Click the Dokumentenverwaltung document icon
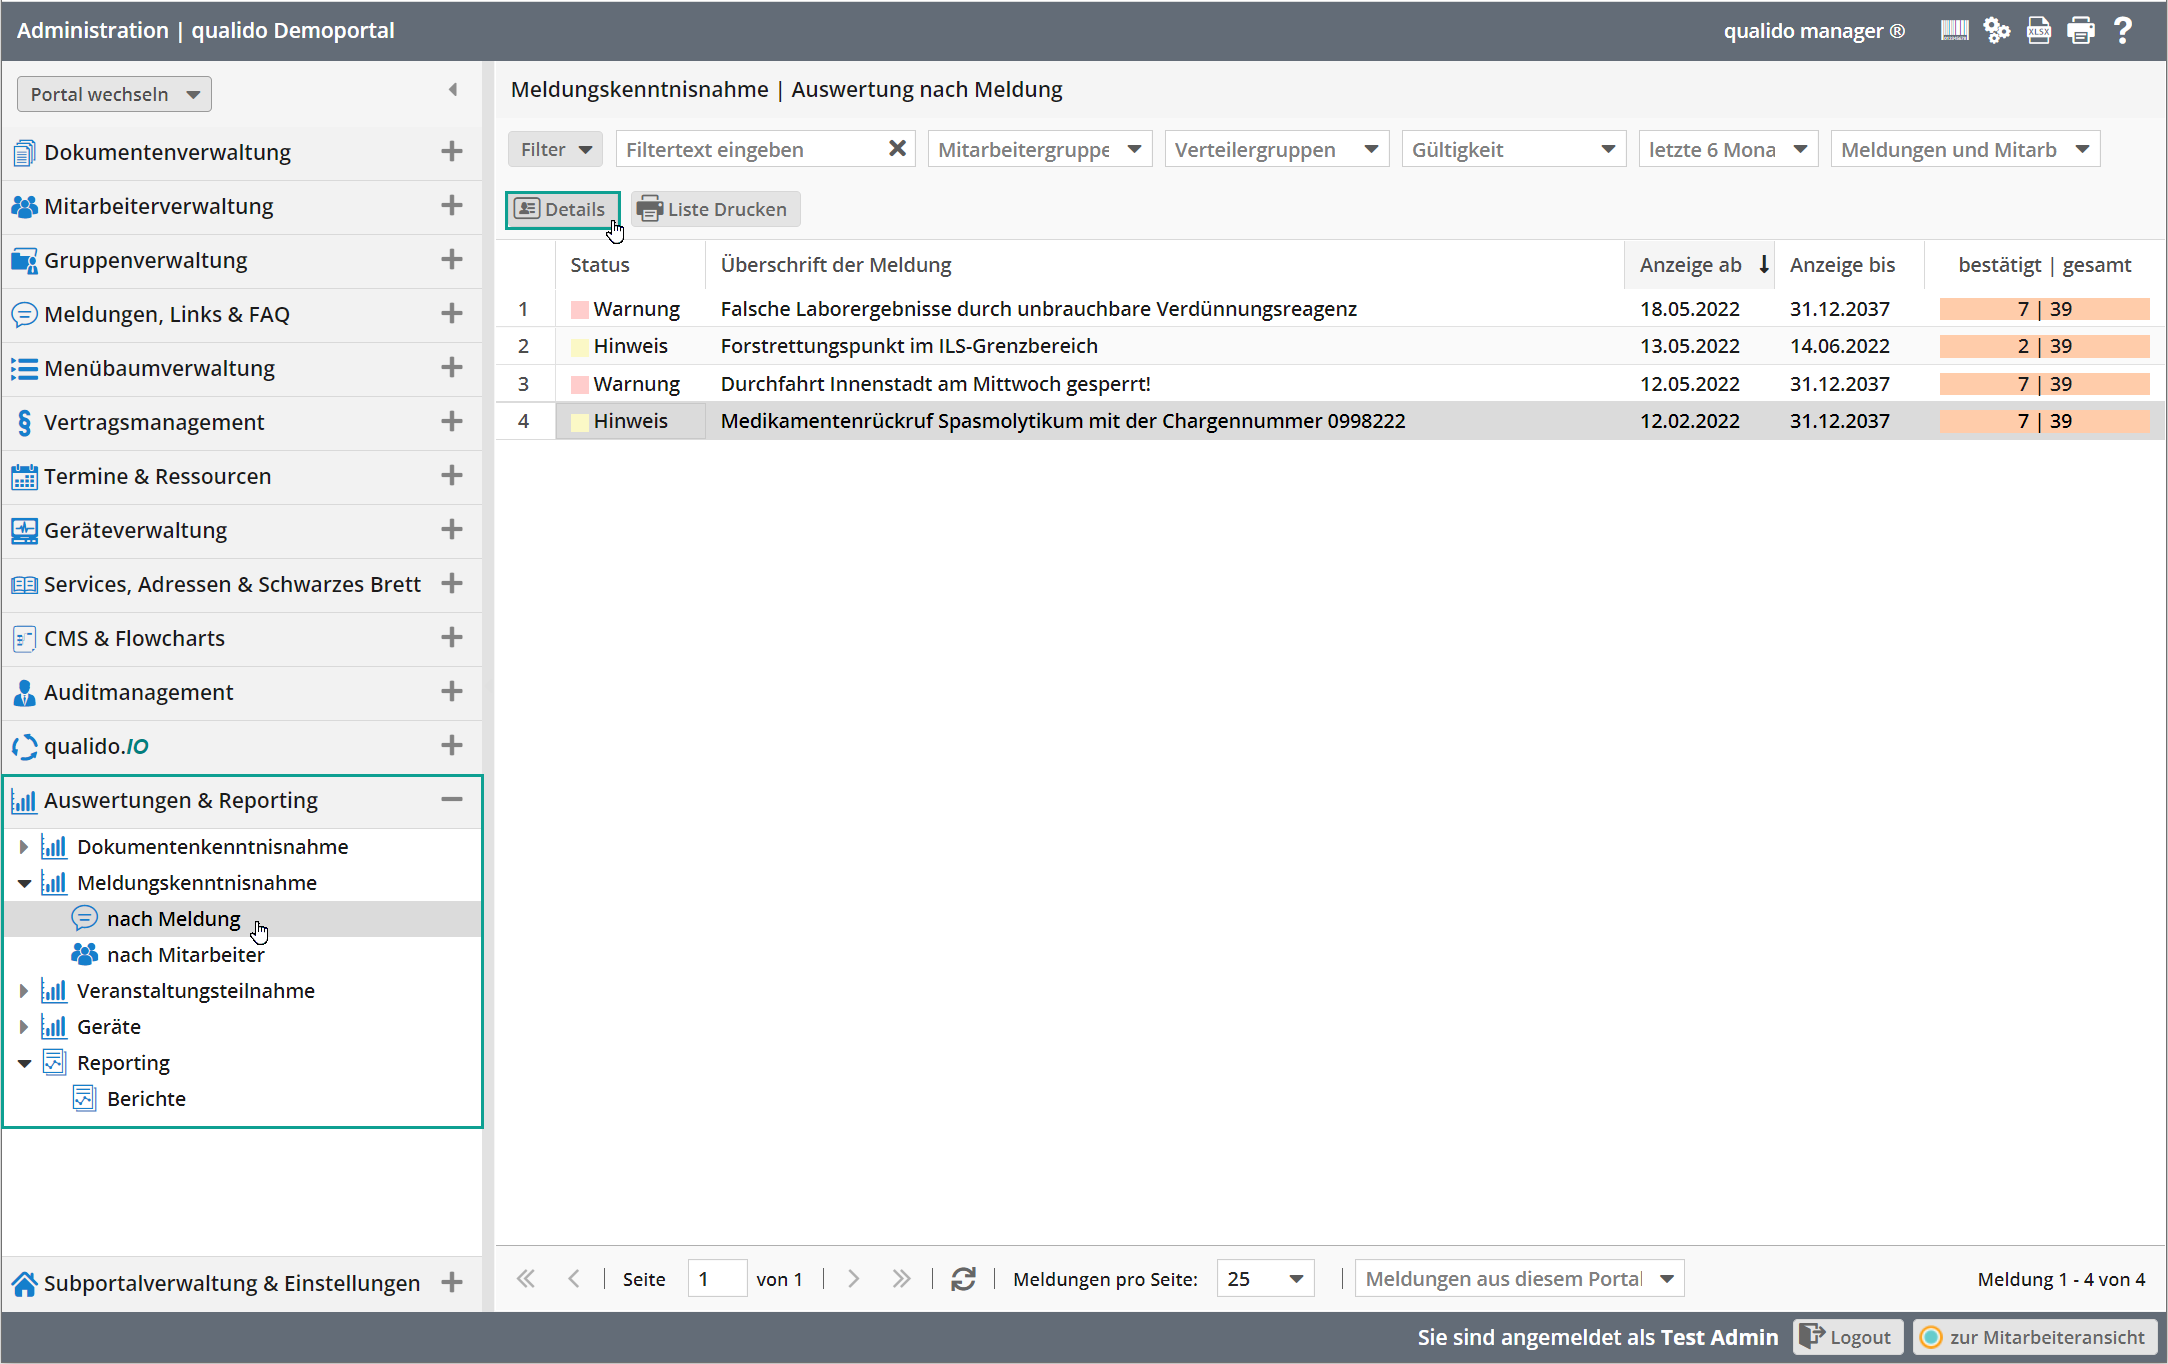This screenshot has width=2168, height=1364. tap(24, 152)
